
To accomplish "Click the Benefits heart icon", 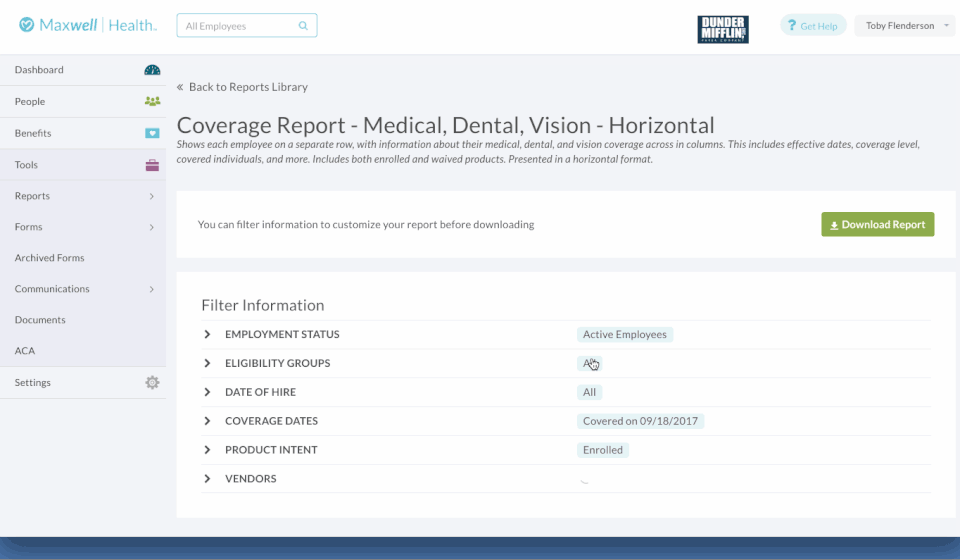I will pyautogui.click(x=152, y=133).
